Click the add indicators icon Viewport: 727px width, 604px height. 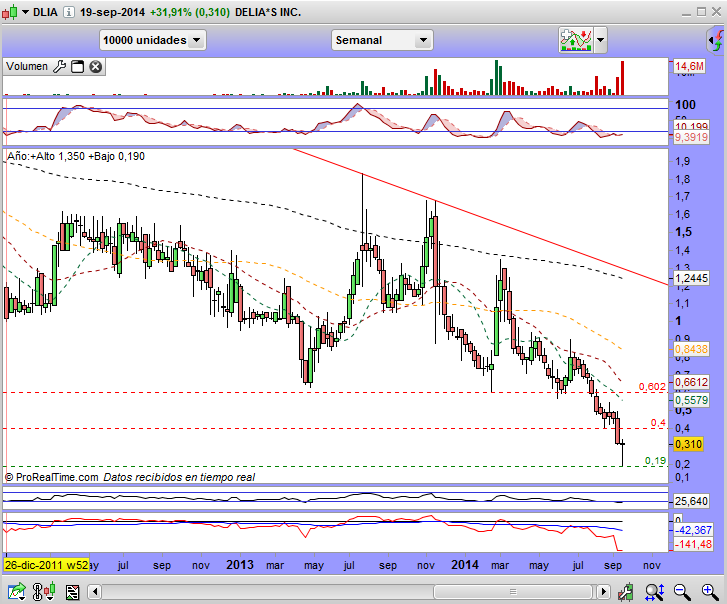(576, 40)
